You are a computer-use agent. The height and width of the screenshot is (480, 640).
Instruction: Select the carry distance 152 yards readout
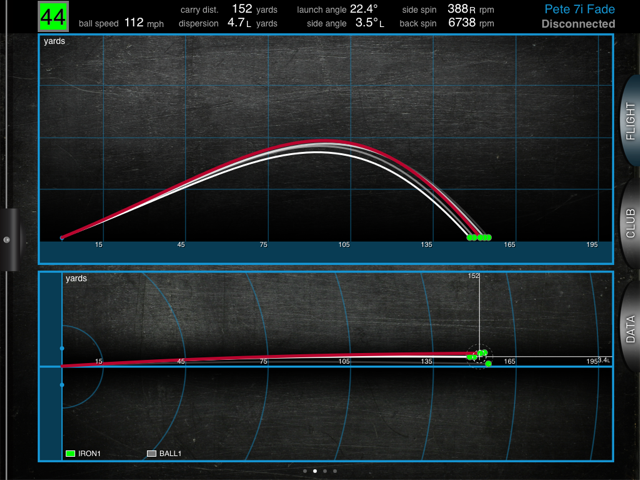241,8
